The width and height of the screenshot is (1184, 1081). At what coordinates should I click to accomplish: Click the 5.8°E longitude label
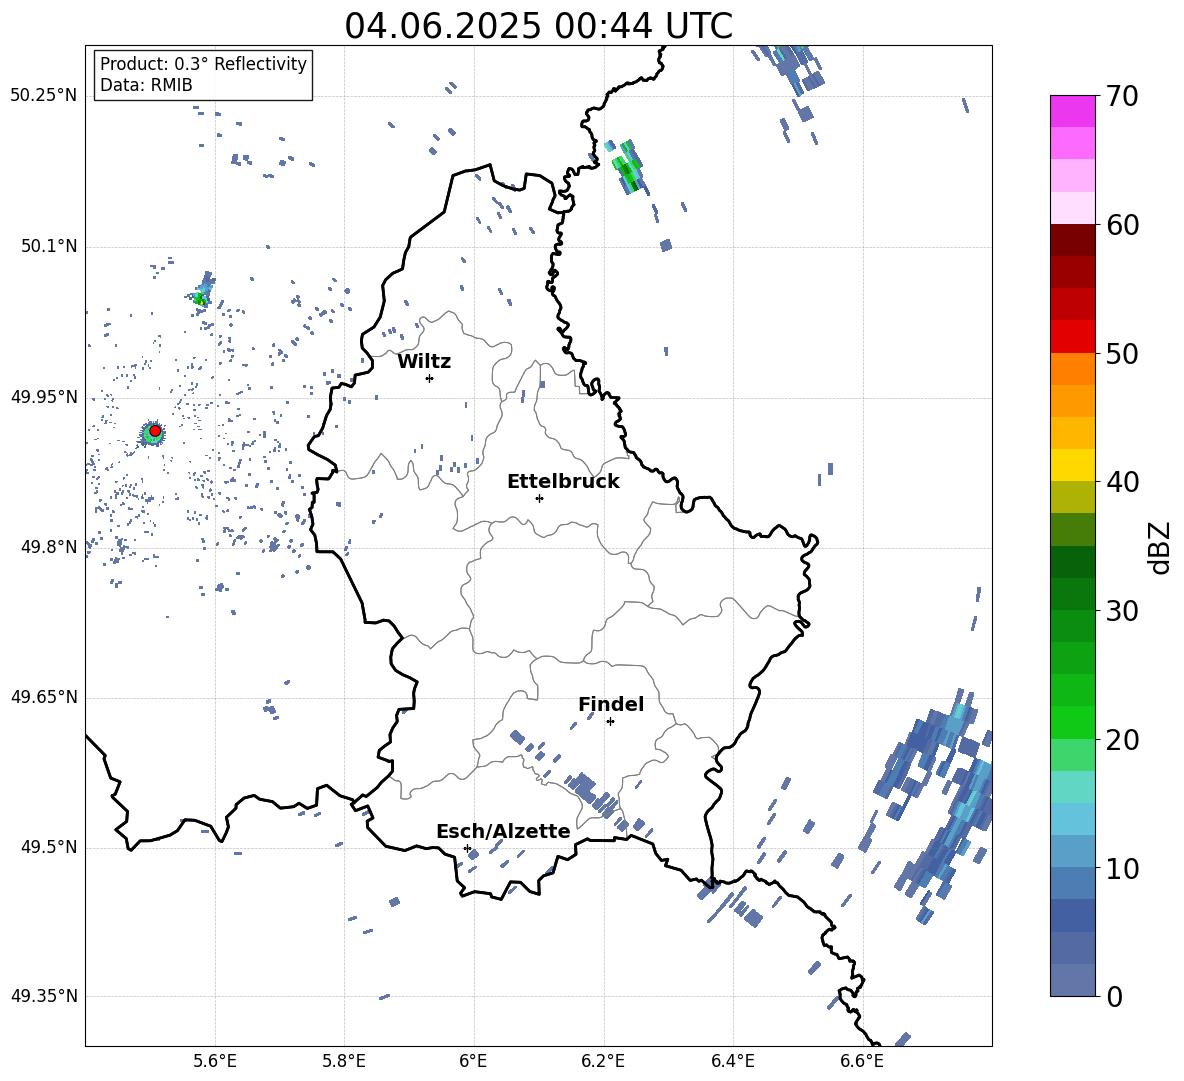click(344, 1061)
